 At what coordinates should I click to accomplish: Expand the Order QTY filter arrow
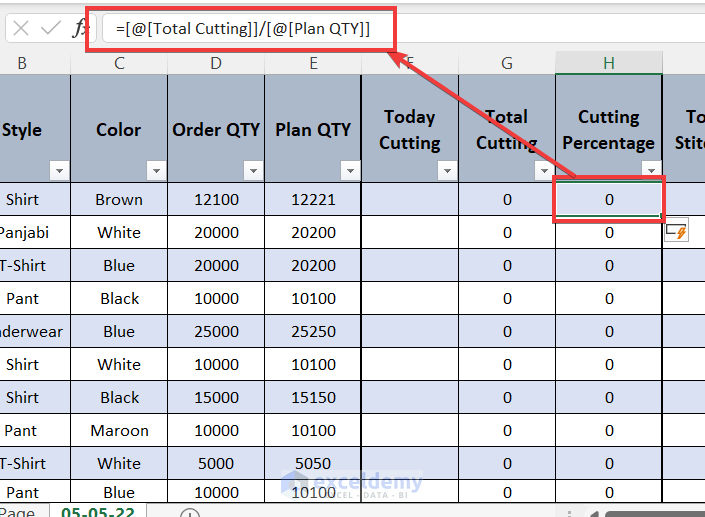coord(252,171)
